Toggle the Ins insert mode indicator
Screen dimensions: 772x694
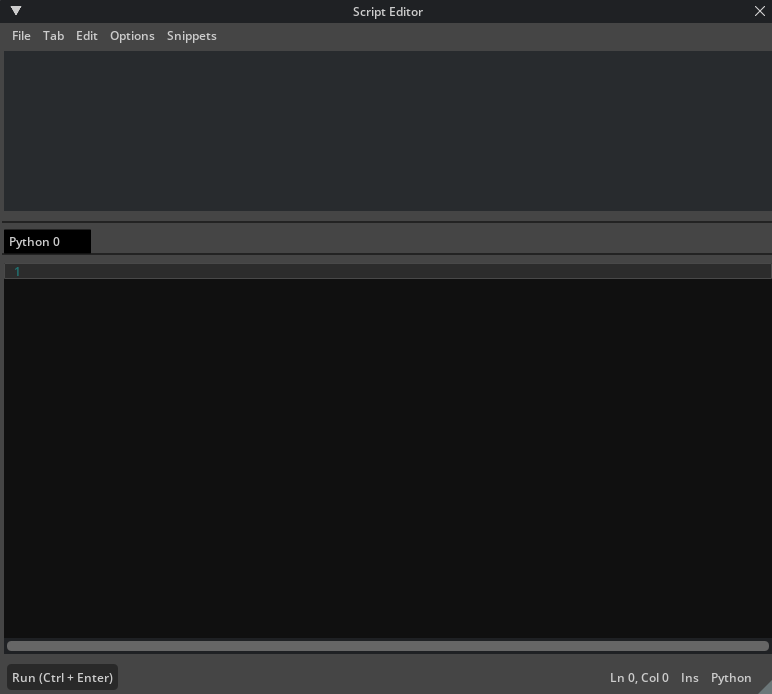click(689, 678)
